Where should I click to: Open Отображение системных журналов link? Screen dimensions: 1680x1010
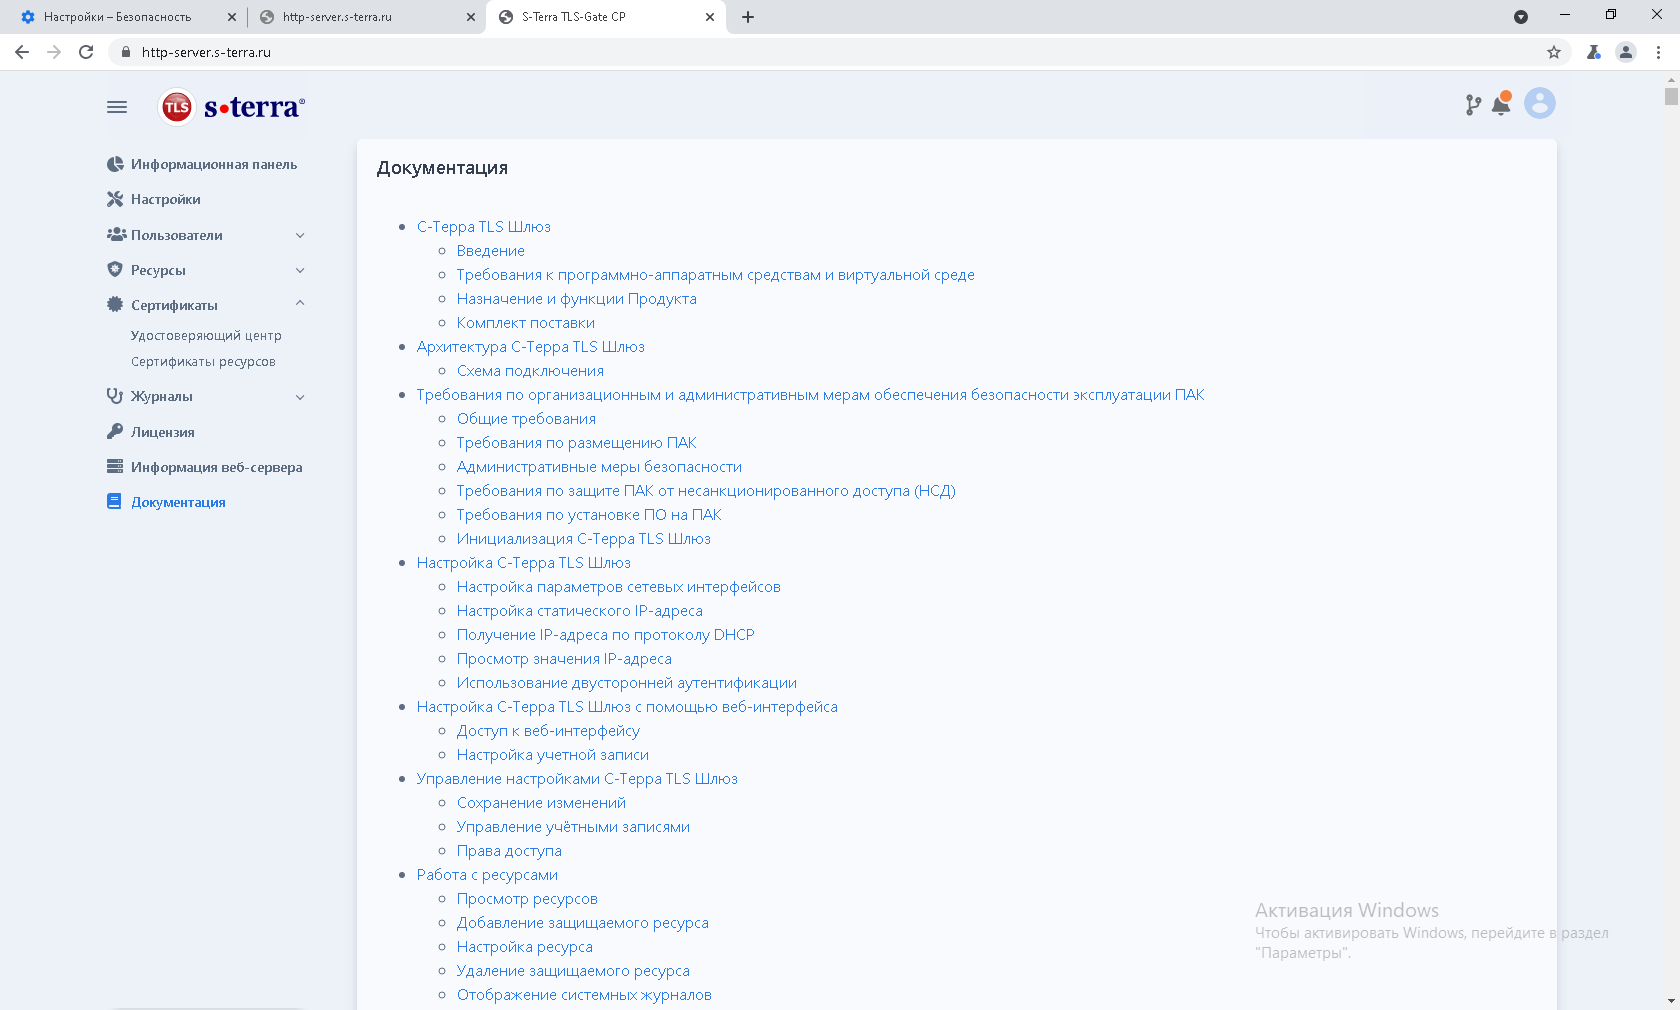coord(584,995)
